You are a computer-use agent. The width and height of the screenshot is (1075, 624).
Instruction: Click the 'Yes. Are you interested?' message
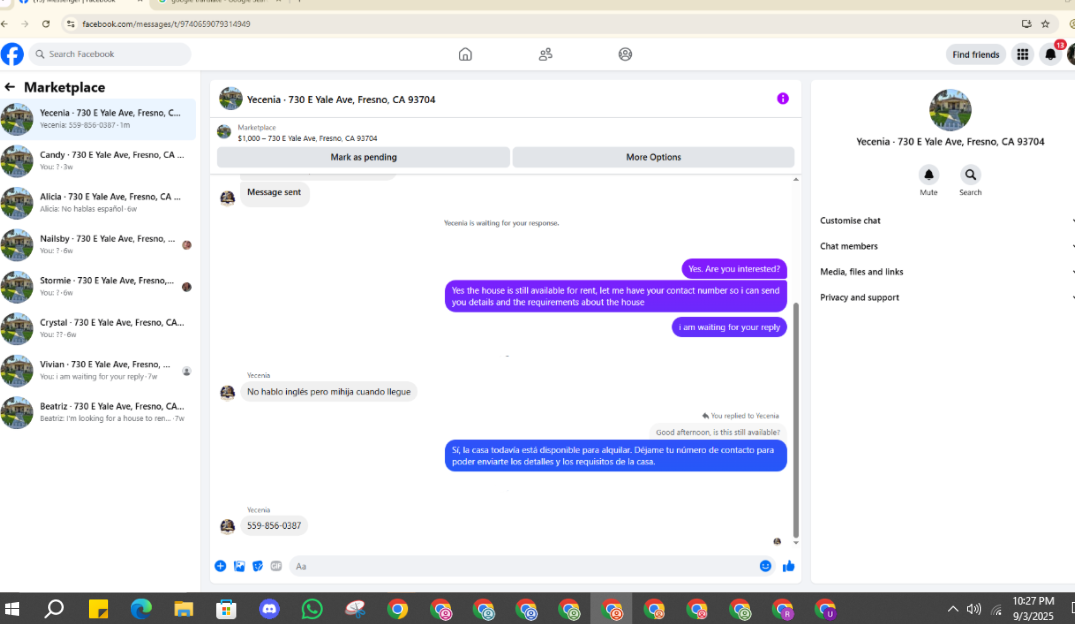pyautogui.click(x=734, y=269)
